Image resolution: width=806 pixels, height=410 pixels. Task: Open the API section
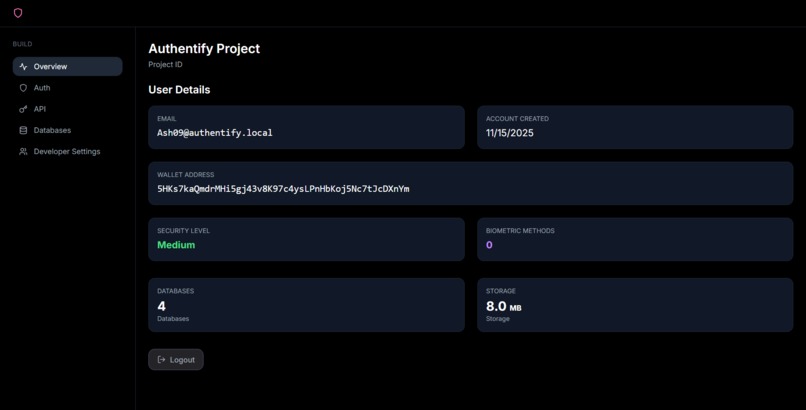tap(67, 109)
